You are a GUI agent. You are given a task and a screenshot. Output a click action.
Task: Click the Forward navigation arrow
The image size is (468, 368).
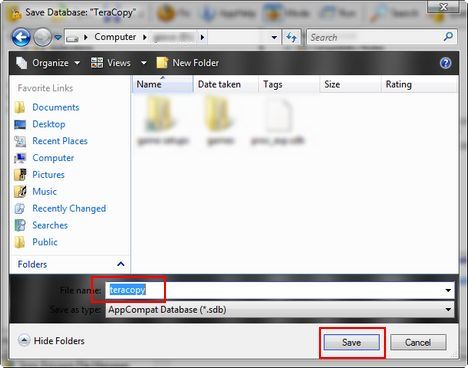click(42, 37)
